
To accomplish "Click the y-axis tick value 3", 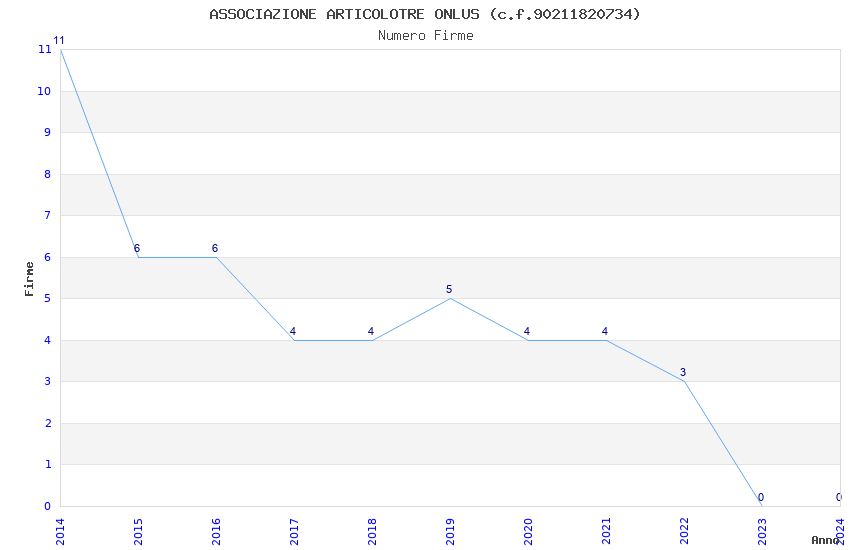I will click(x=48, y=381).
